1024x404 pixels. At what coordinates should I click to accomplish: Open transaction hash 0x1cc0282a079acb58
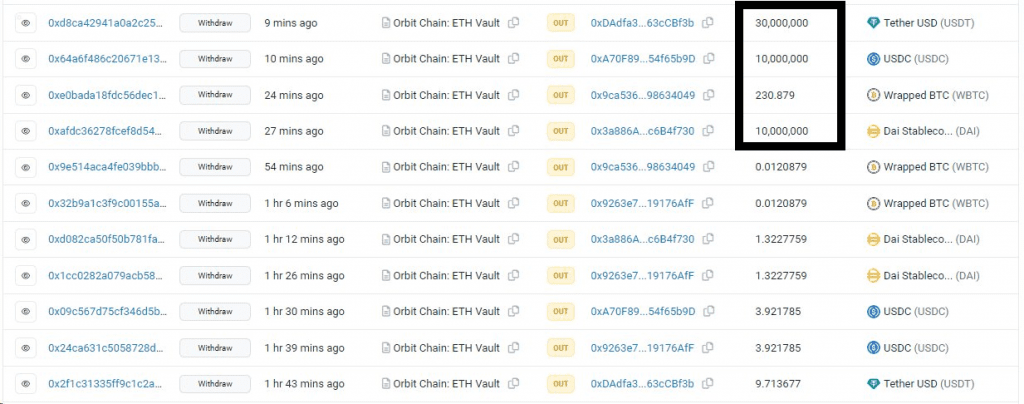[x=107, y=275]
